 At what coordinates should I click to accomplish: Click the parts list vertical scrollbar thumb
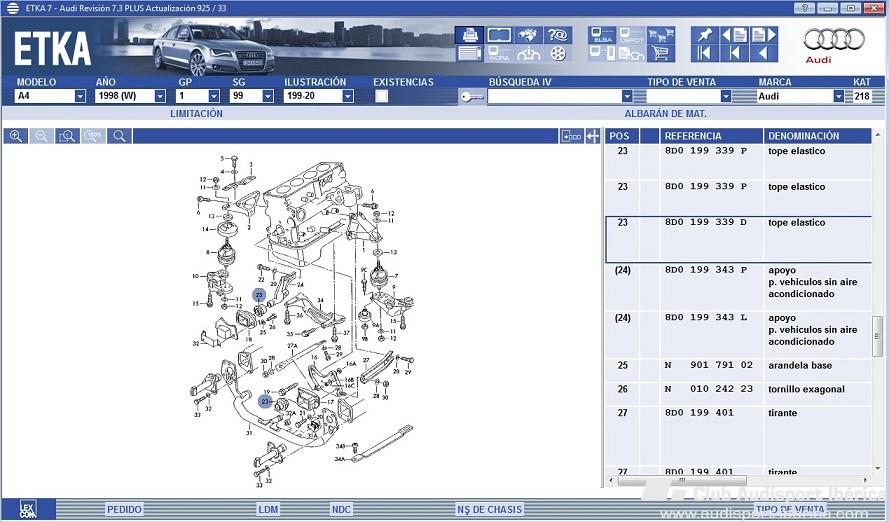click(x=877, y=337)
